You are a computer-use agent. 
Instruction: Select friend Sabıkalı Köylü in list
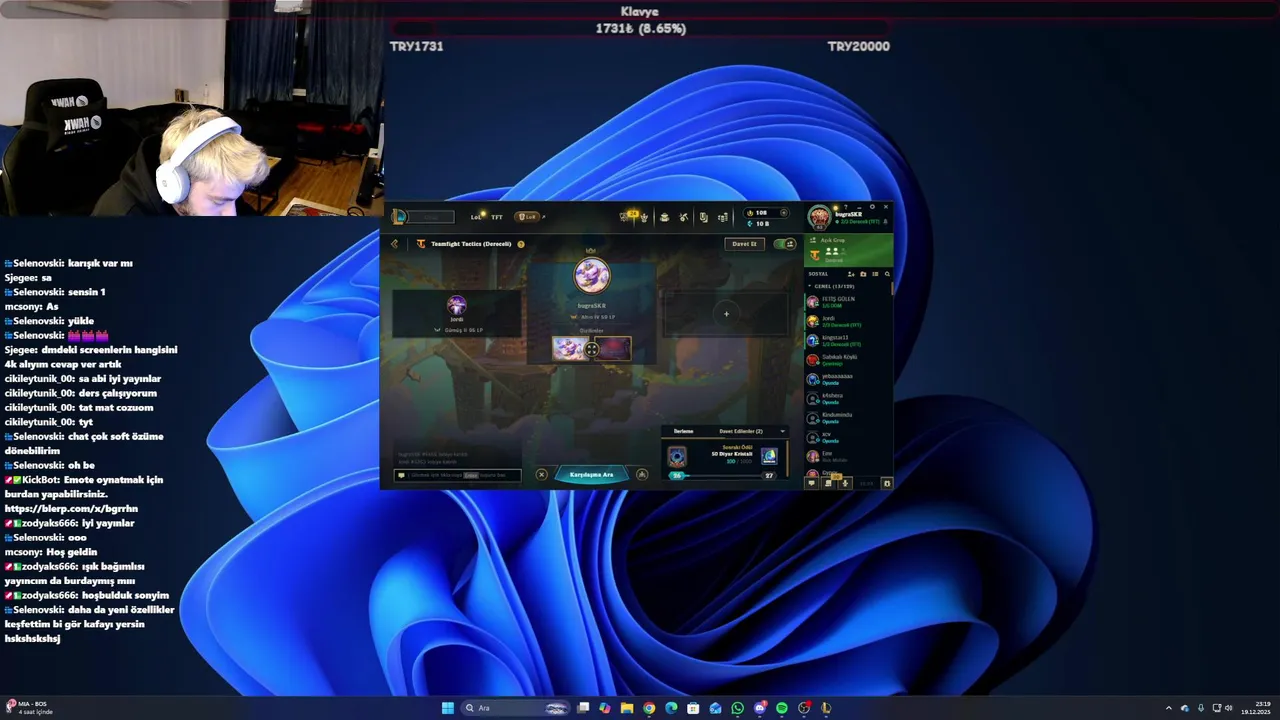pos(848,360)
